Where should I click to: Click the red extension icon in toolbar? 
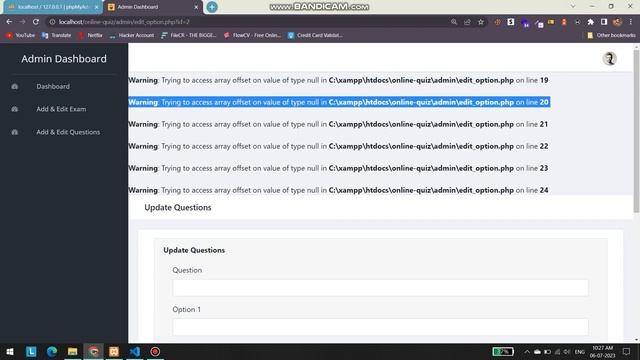564,22
